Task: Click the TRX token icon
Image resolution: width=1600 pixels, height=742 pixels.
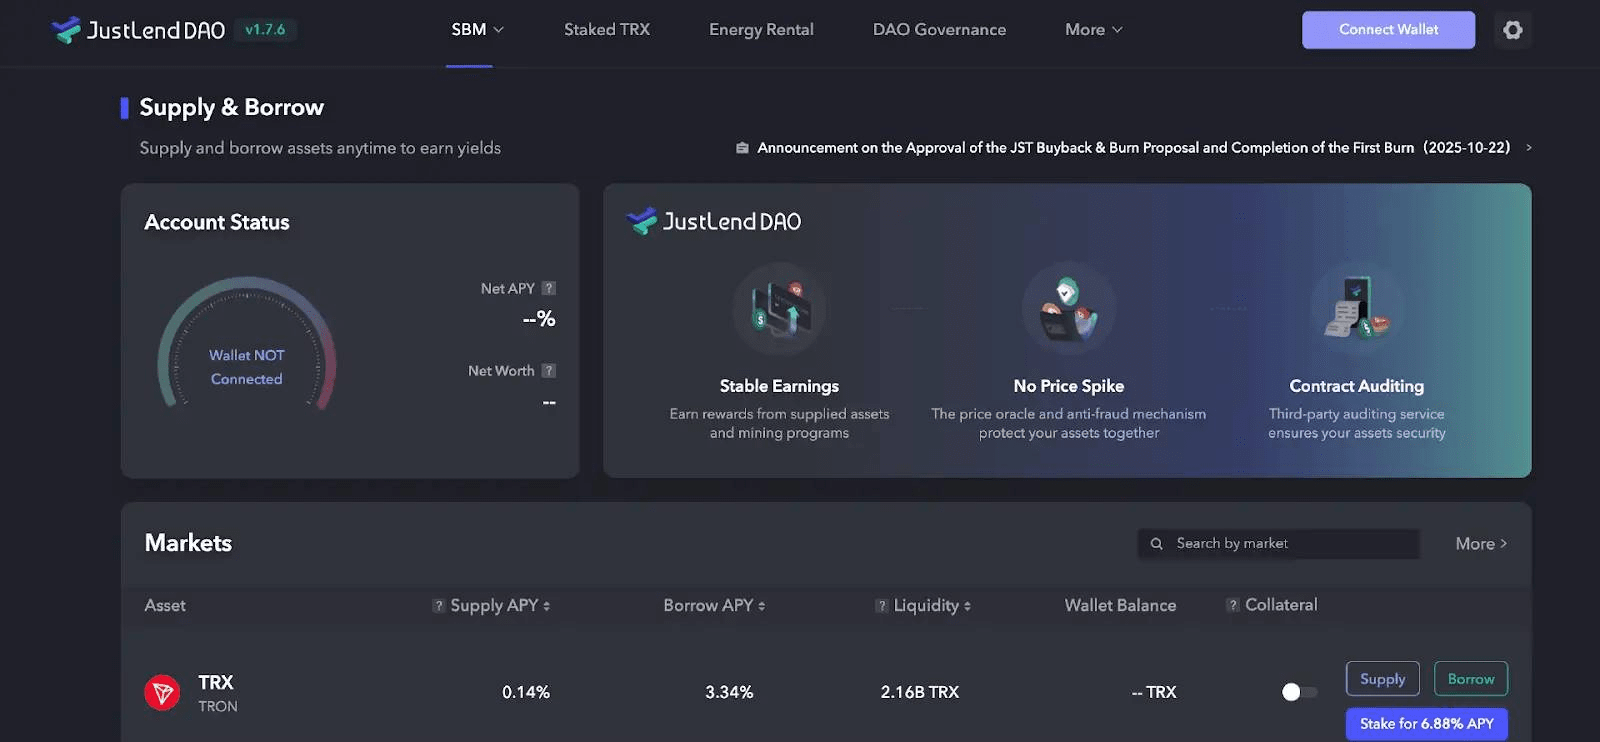Action: click(162, 692)
